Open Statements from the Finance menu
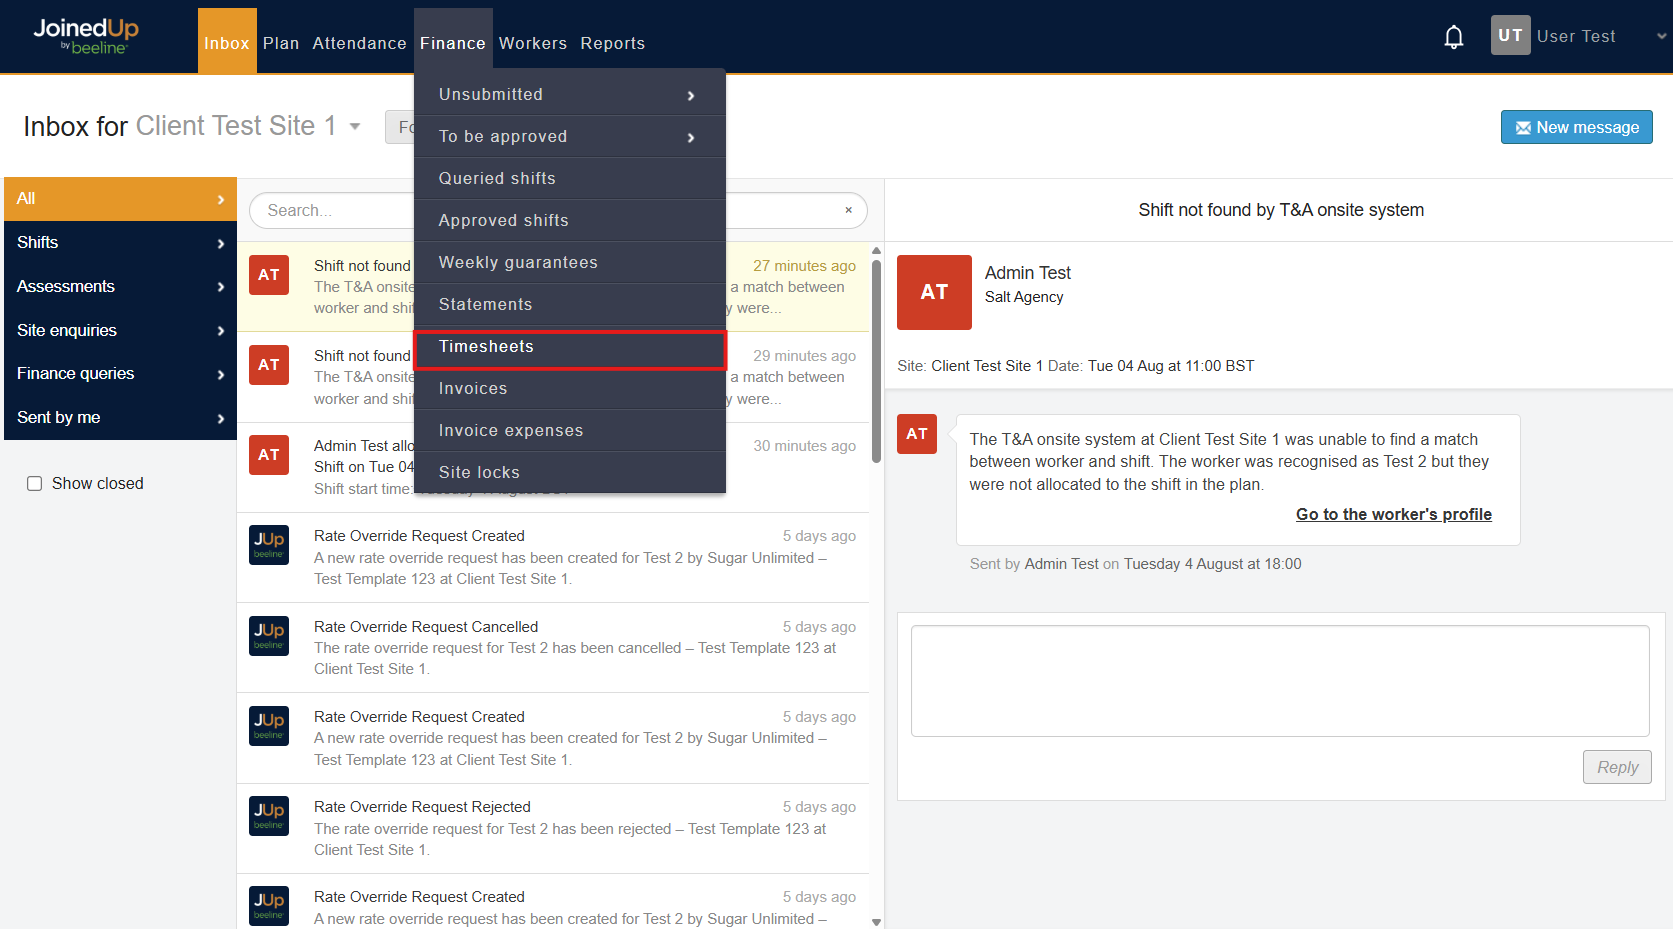Image resolution: width=1673 pixels, height=929 pixels. pos(569,304)
